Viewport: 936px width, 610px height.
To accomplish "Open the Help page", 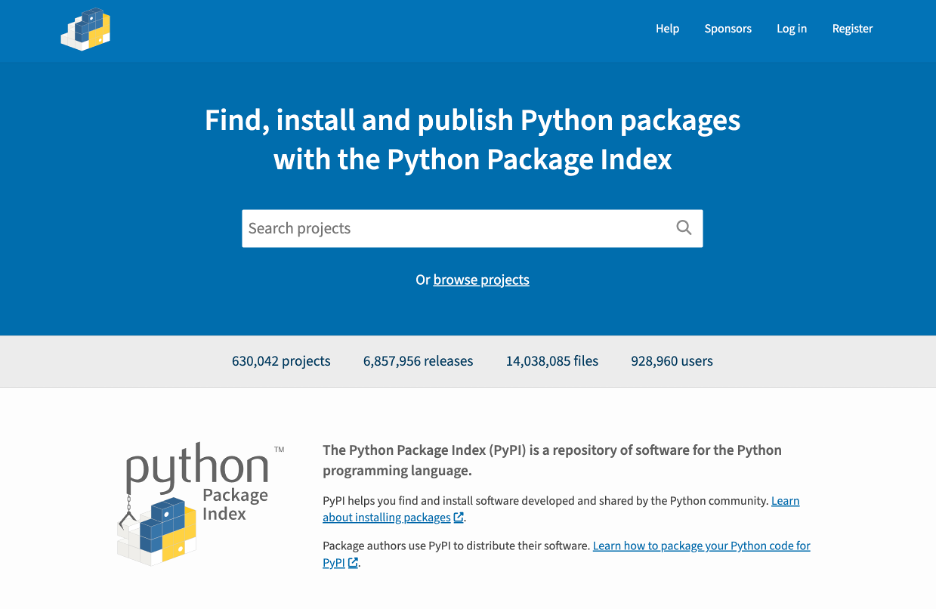I will coord(667,29).
